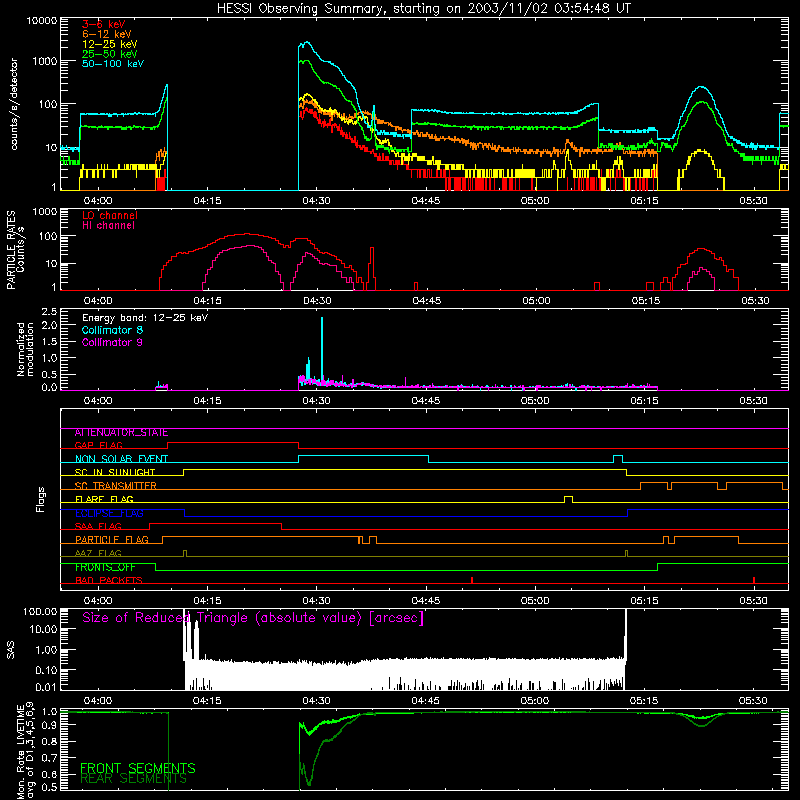Select the '6-12 keV' legend label
The width and height of the screenshot is (800, 800).
[107, 34]
